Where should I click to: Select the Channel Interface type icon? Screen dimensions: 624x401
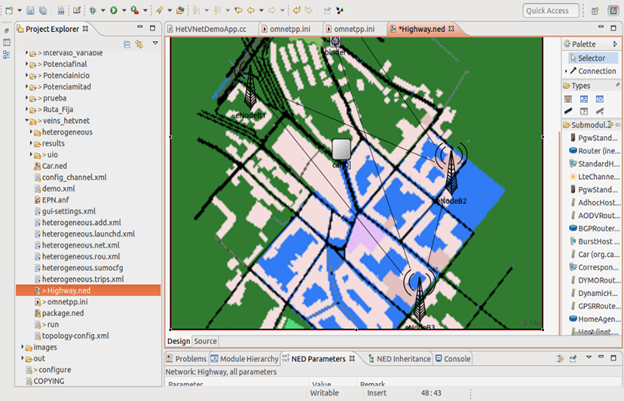pos(600,111)
